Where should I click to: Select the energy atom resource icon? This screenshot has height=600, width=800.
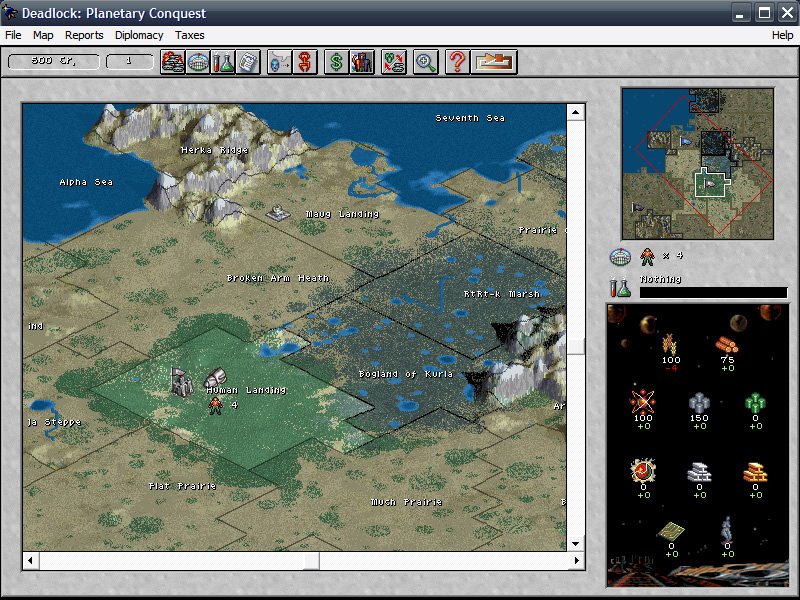(x=643, y=401)
